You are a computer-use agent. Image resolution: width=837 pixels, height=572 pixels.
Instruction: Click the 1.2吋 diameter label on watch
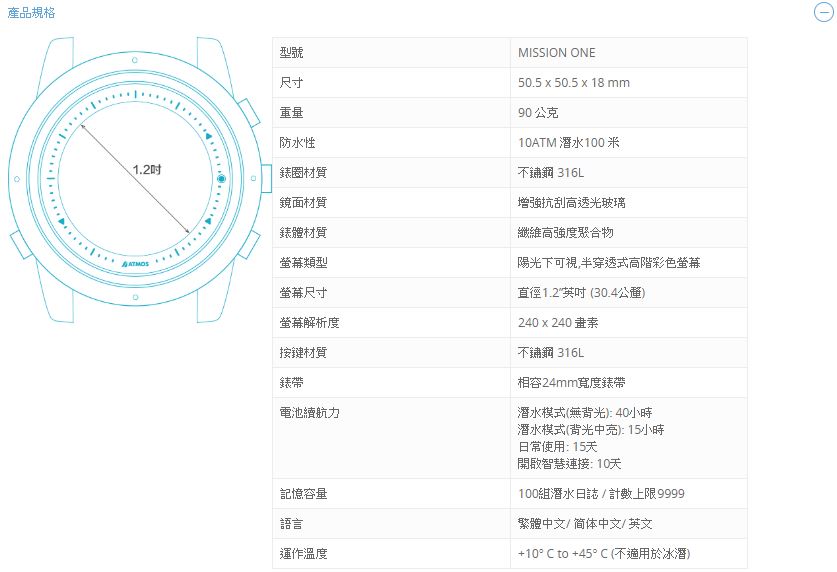147,170
